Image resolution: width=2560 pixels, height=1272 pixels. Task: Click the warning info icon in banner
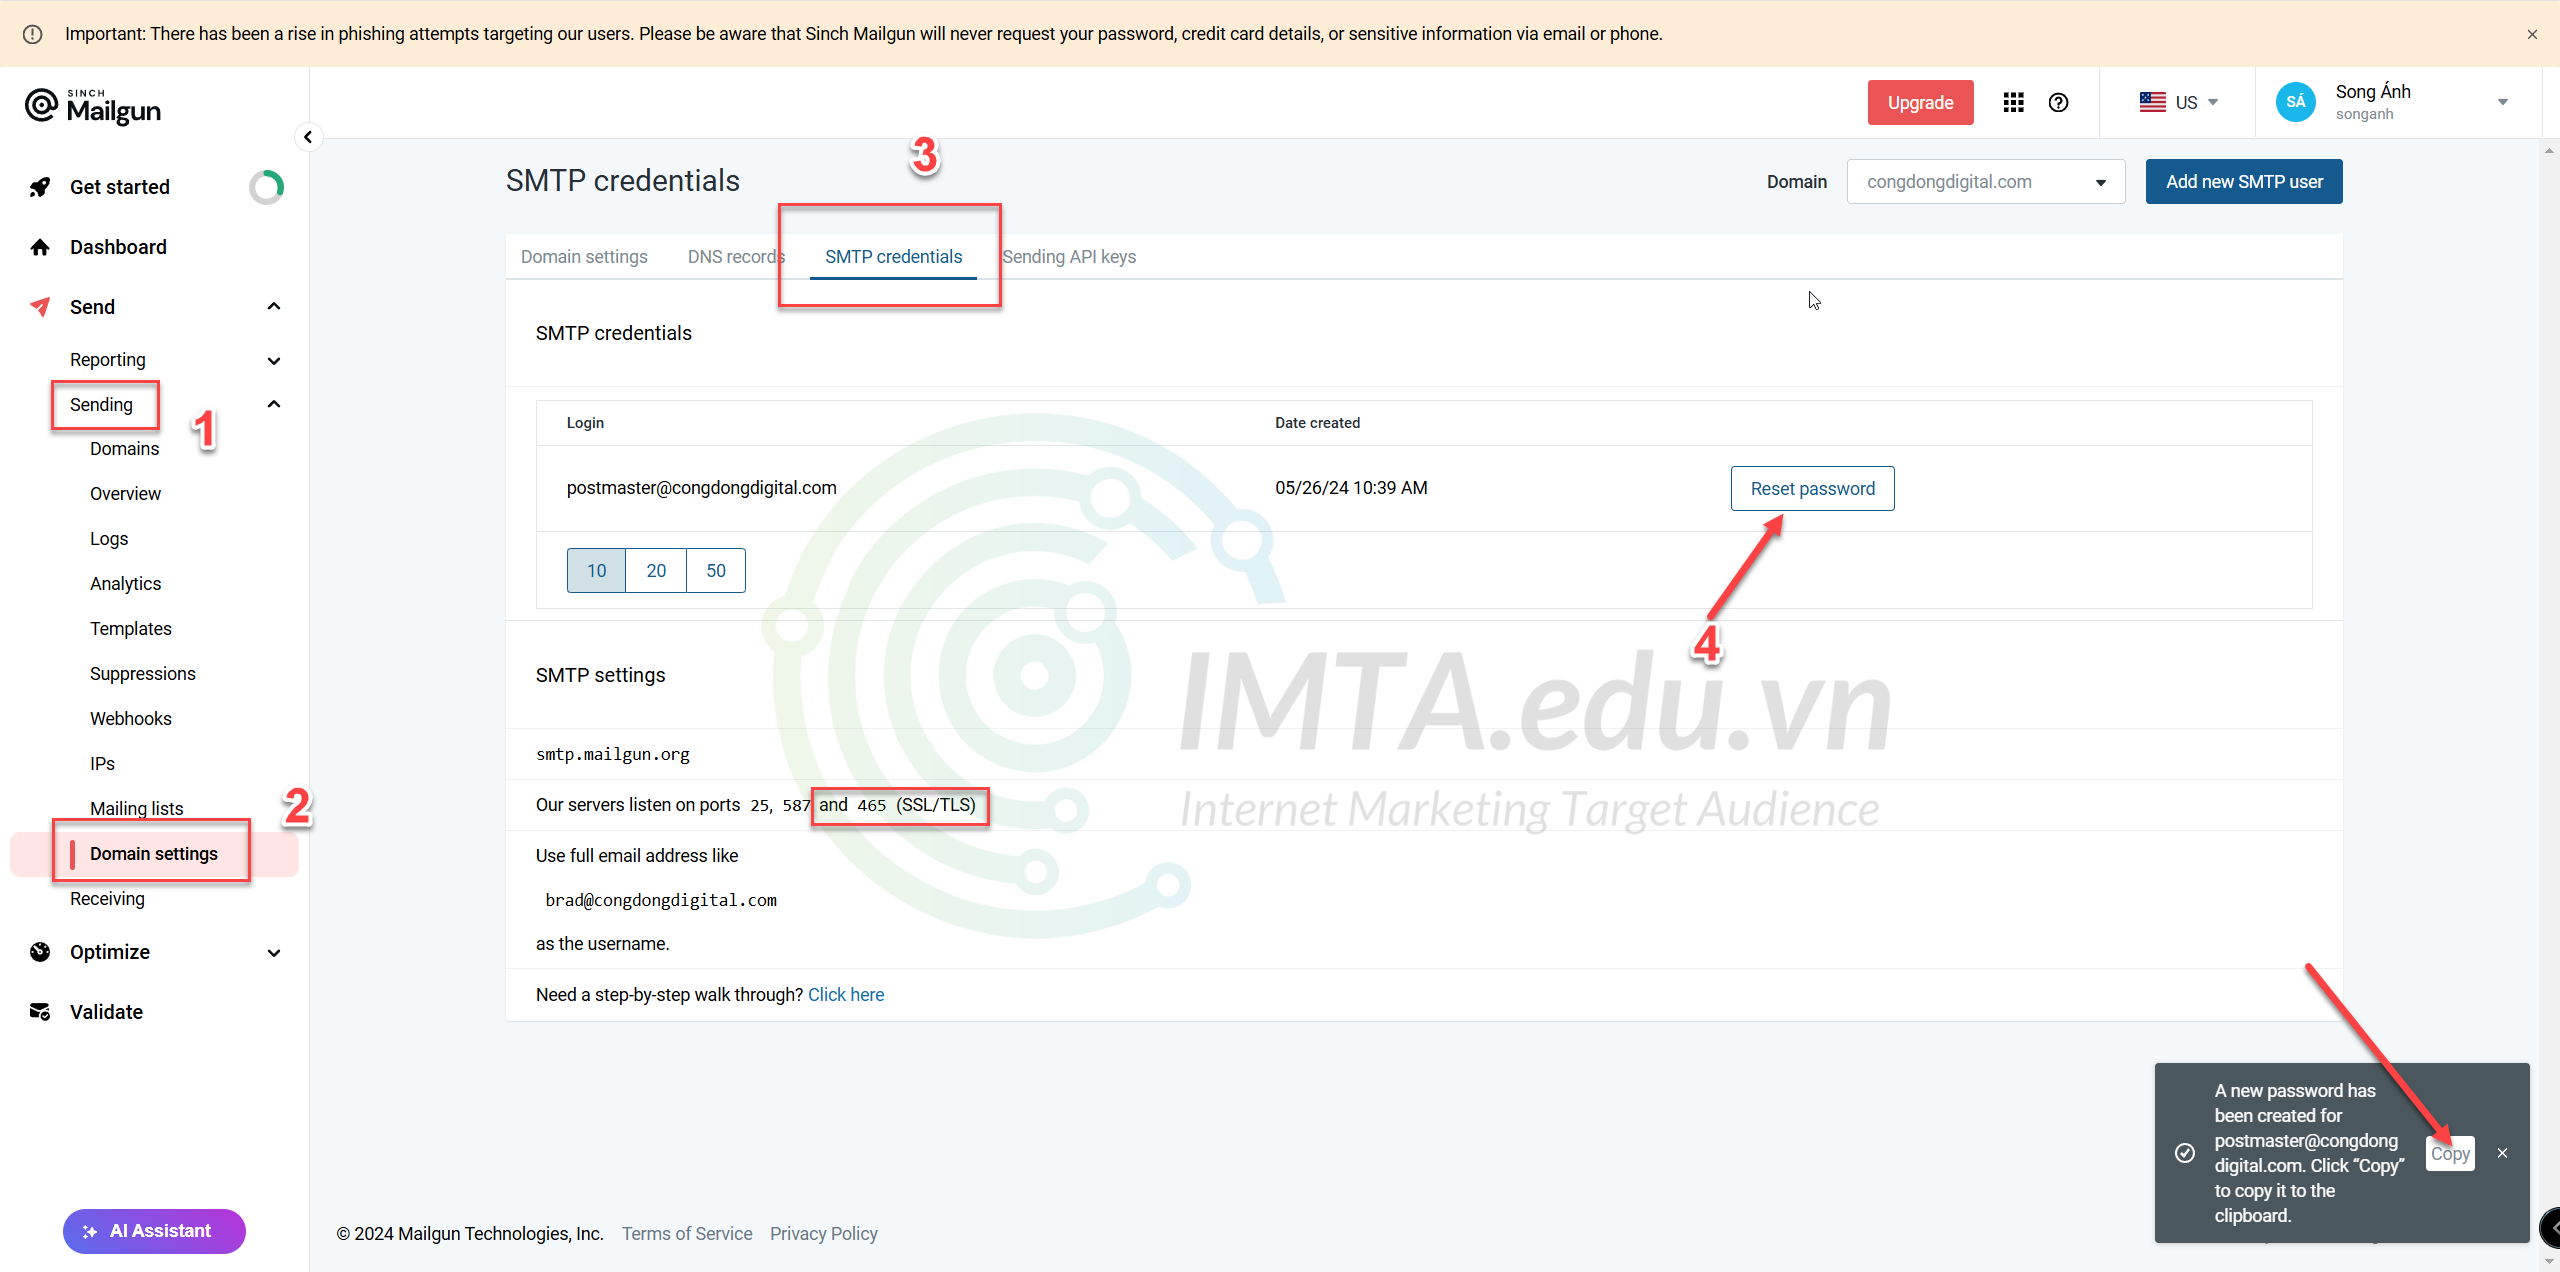point(33,34)
